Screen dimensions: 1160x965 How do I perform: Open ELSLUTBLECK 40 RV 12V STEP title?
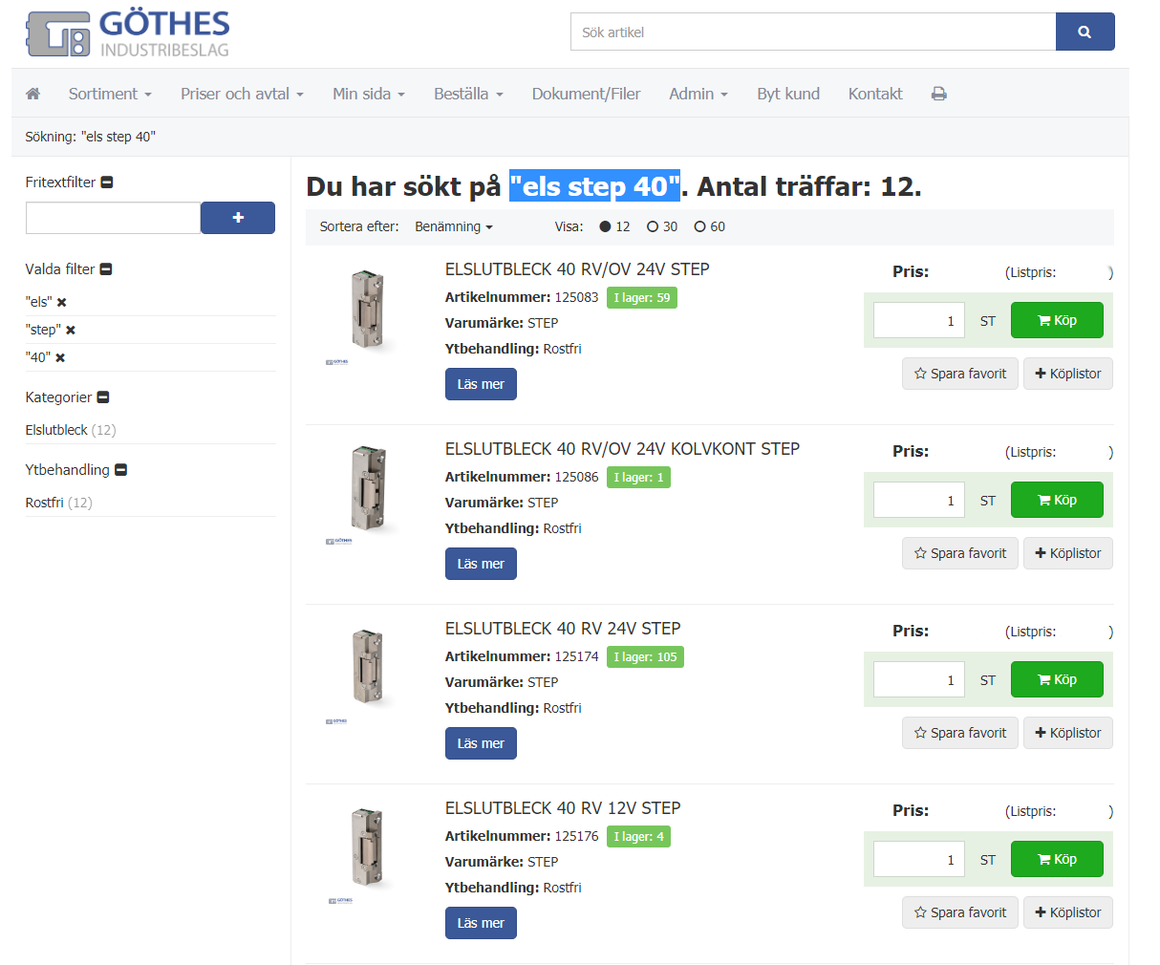point(562,808)
